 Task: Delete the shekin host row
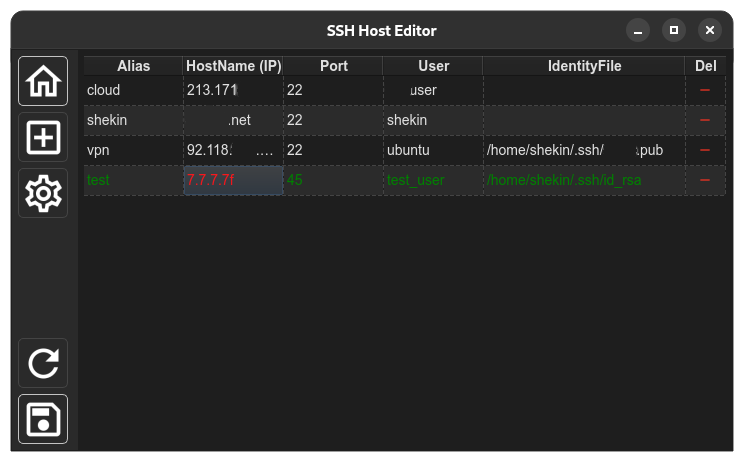[705, 120]
